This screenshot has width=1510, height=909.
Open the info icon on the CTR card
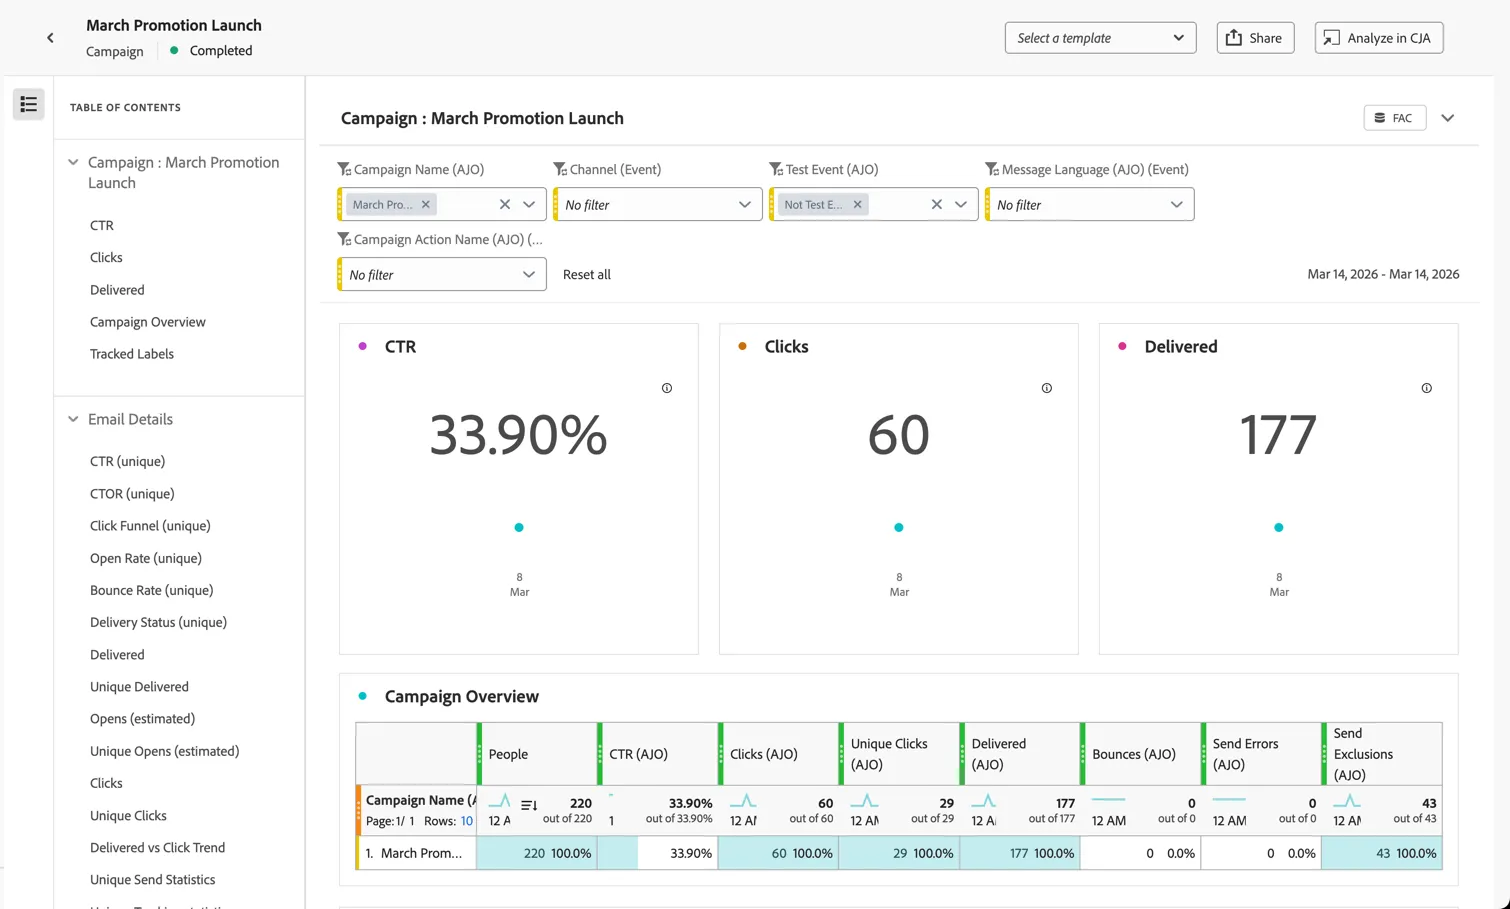click(667, 388)
